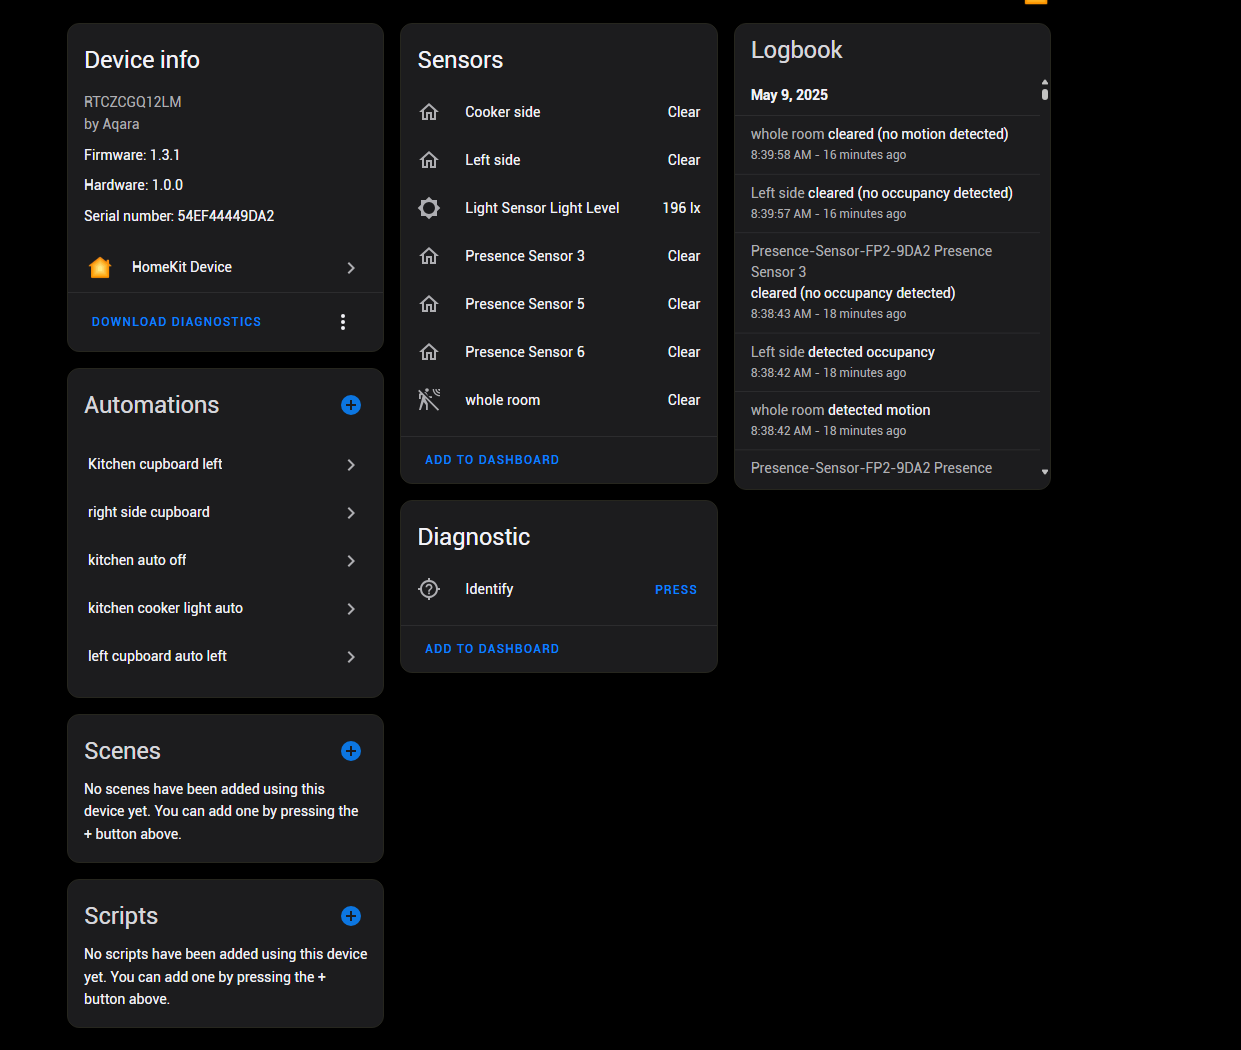The height and width of the screenshot is (1050, 1241).
Task: Click the add script plus icon
Action: pyautogui.click(x=351, y=916)
